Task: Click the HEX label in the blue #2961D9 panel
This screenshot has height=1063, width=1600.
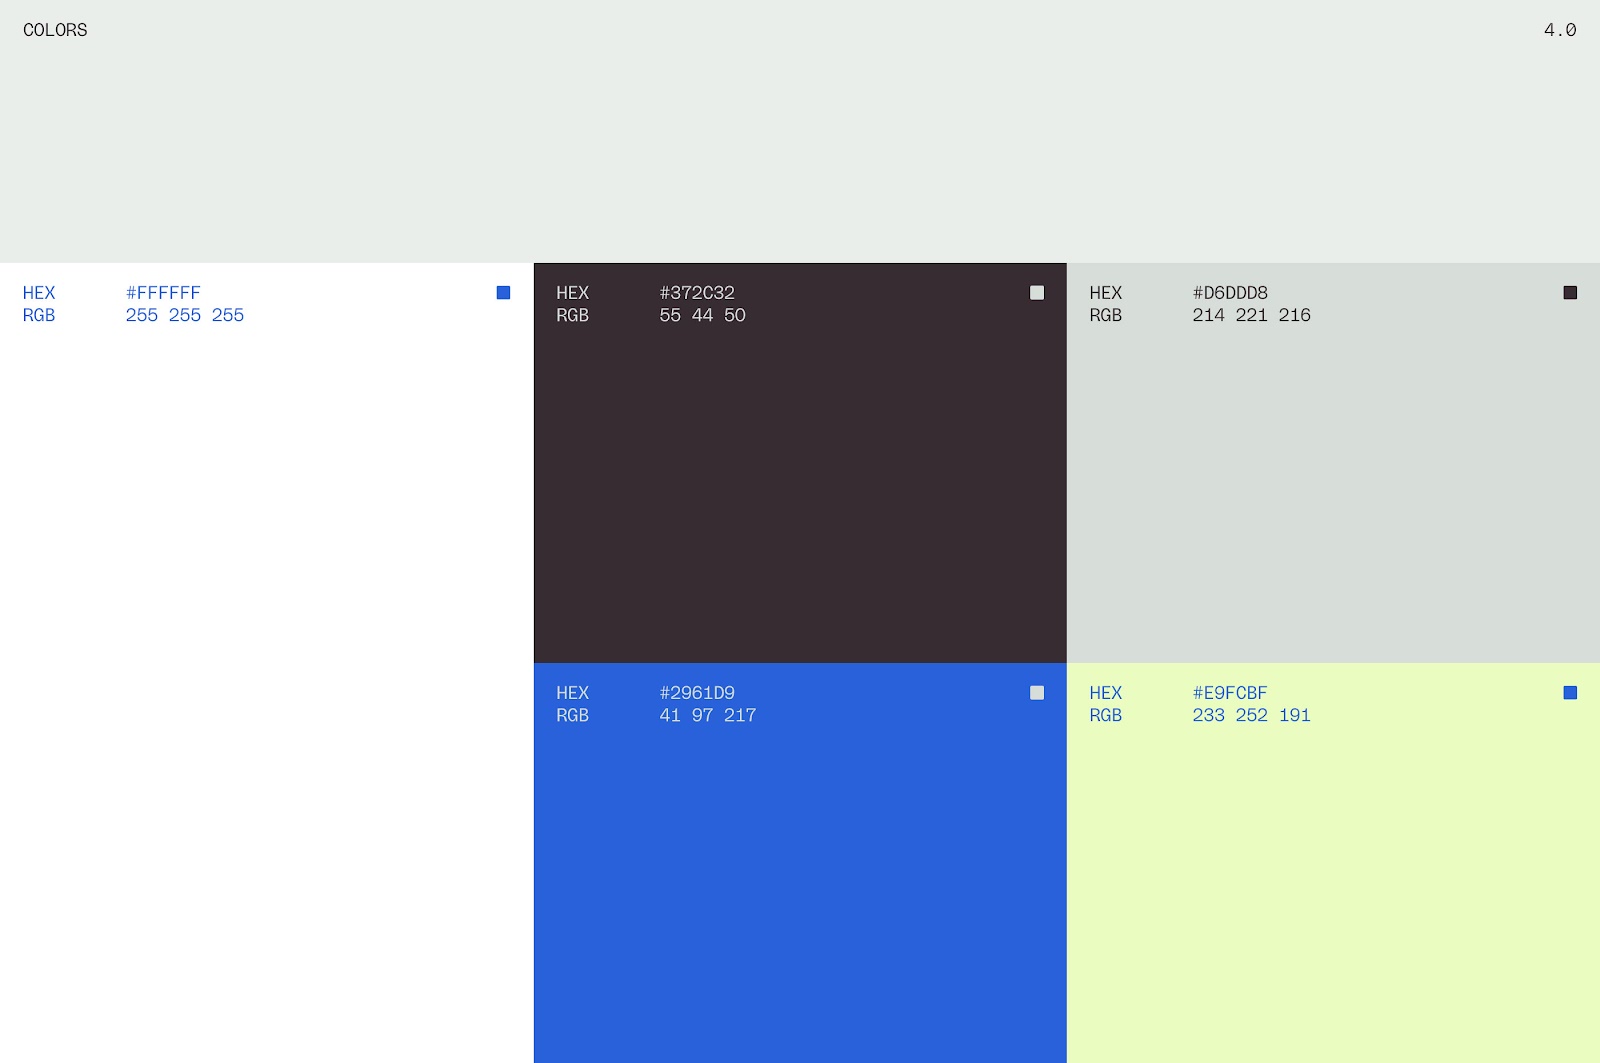Action: tap(572, 693)
